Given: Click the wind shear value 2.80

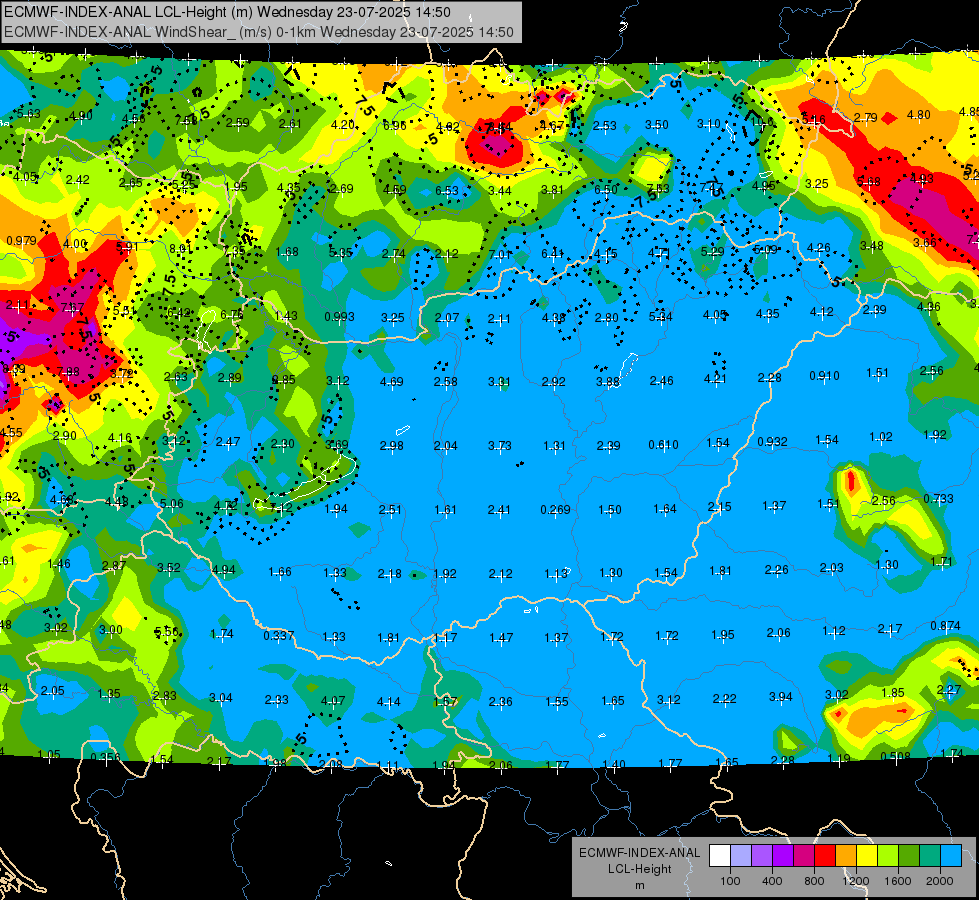Looking at the screenshot, I should [x=606, y=317].
